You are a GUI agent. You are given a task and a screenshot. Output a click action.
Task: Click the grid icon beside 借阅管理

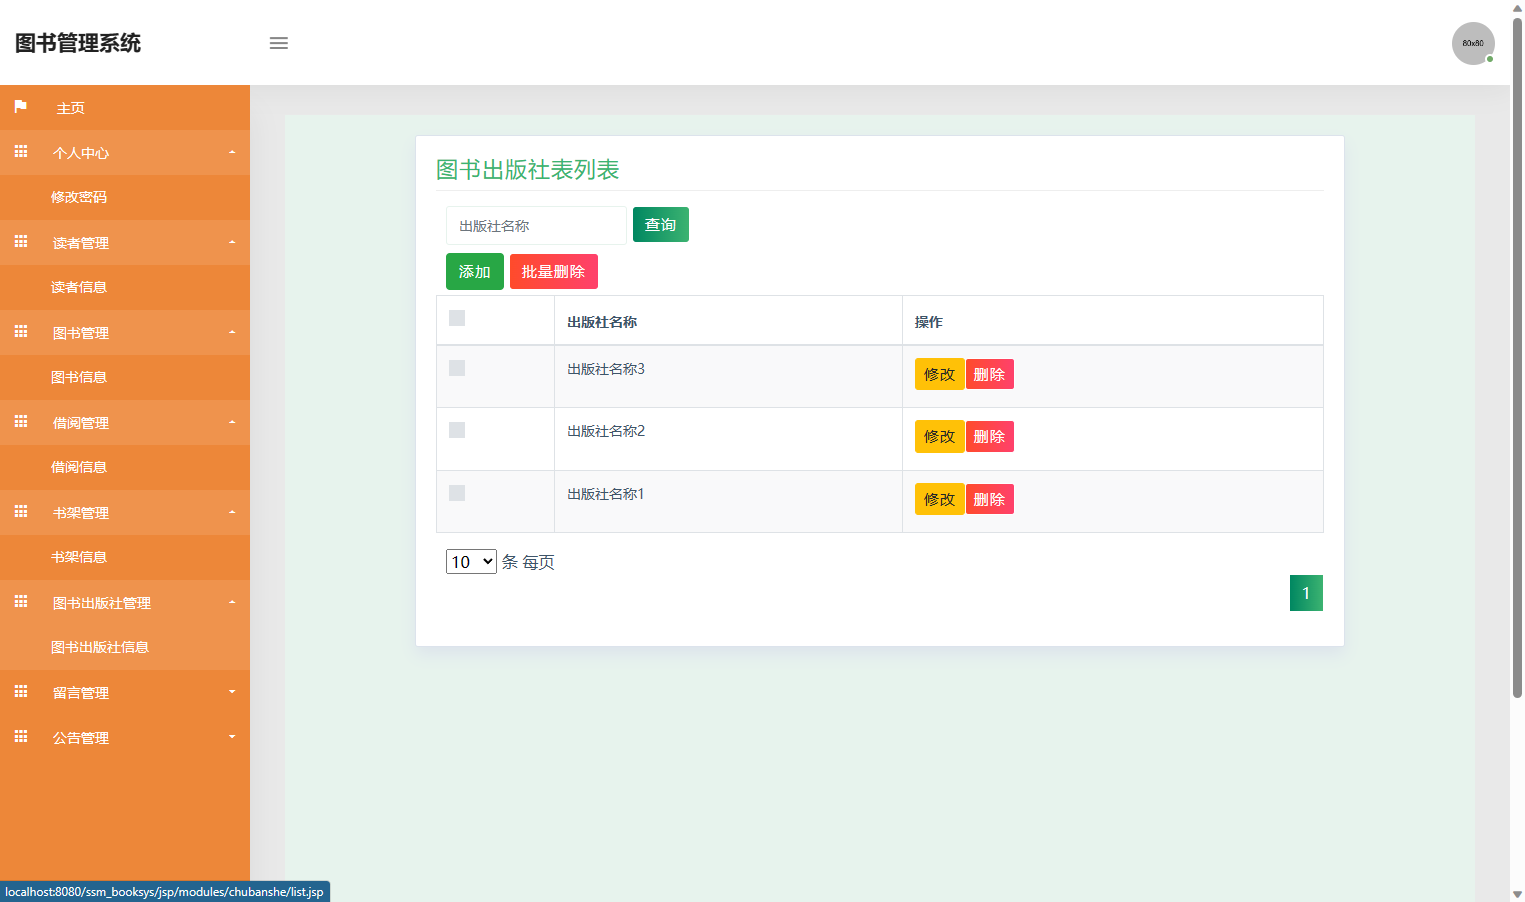tap(20, 422)
